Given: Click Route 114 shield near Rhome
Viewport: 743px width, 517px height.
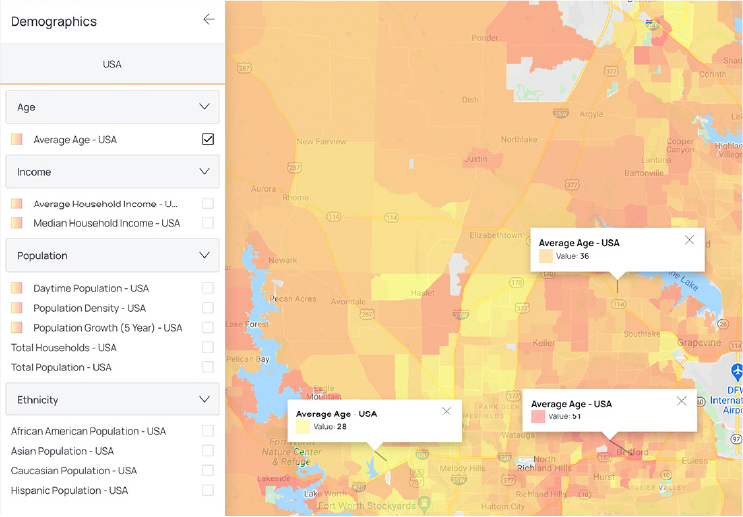Looking at the screenshot, I should (334, 217).
